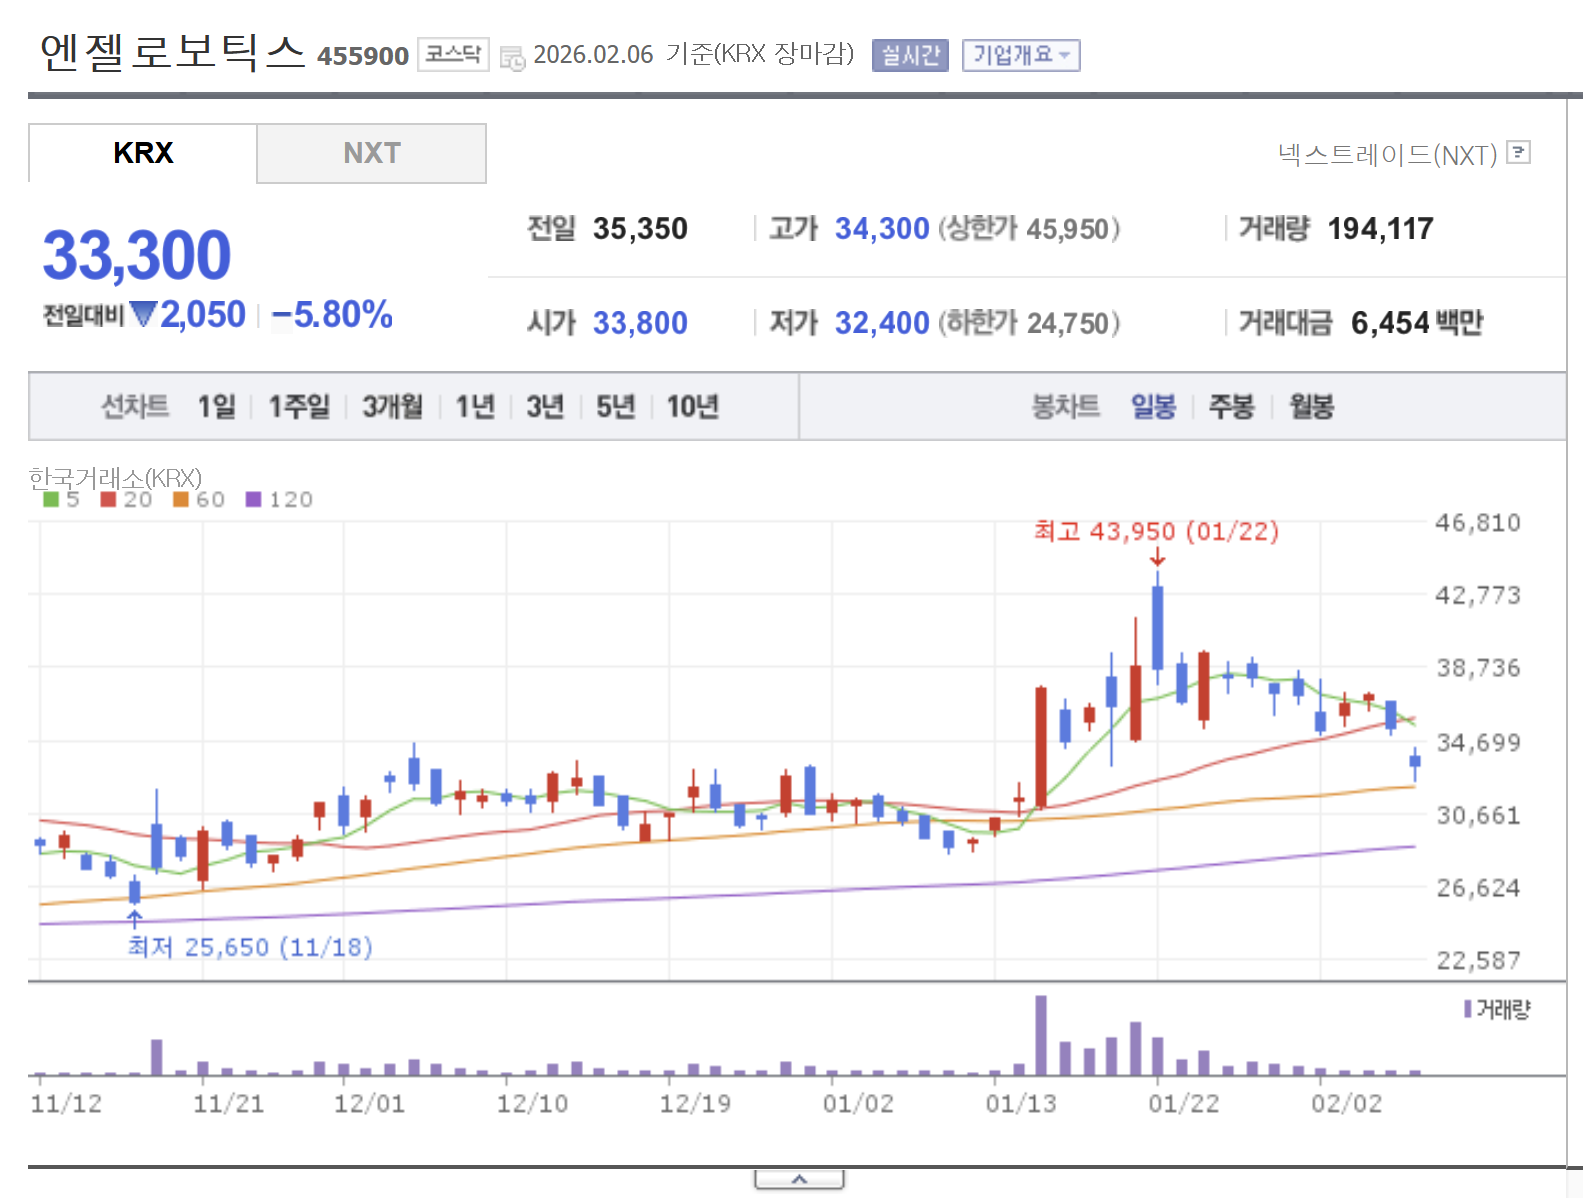Select the 3개월 line chart period
The height and width of the screenshot is (1198, 1583).
(x=392, y=407)
